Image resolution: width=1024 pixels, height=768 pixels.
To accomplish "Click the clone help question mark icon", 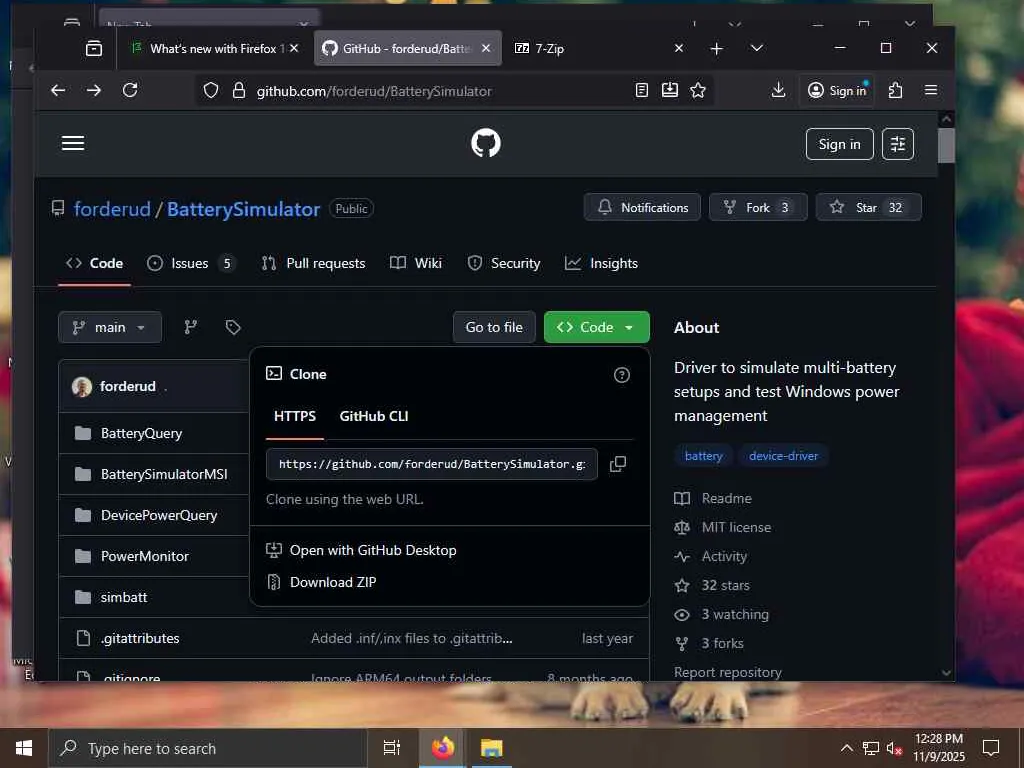I will click(622, 375).
